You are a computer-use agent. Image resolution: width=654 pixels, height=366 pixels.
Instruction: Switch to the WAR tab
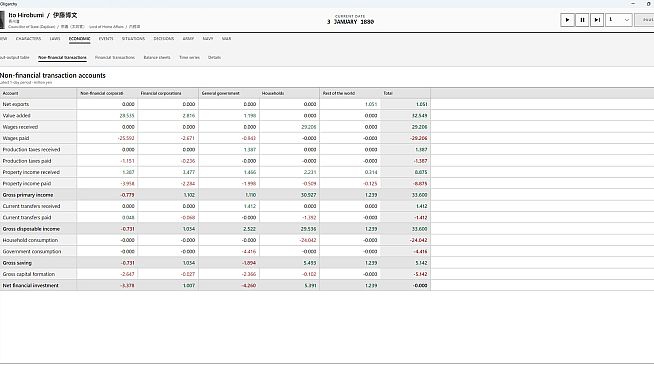click(226, 39)
